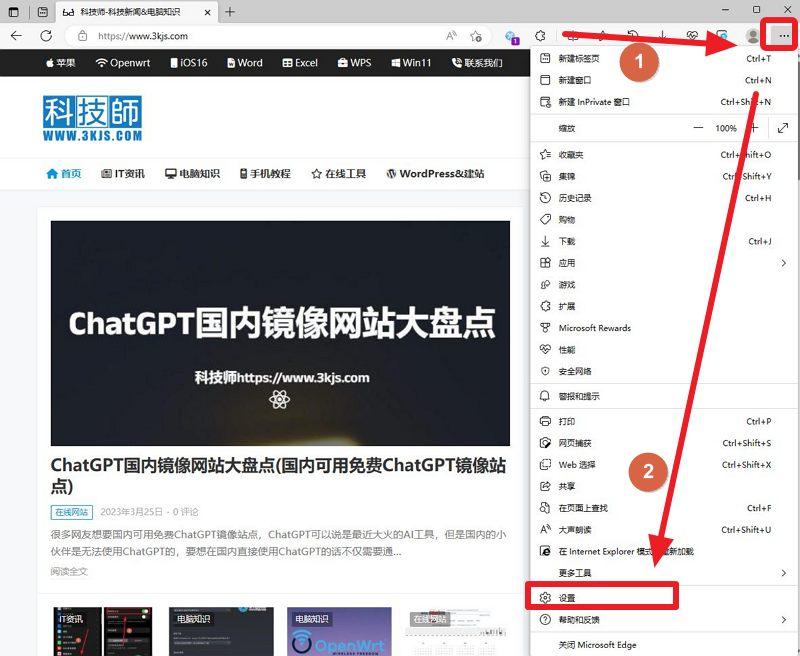Choose 共享 menu entry
Image resolution: width=800 pixels, height=656 pixels.
click(x=663, y=487)
